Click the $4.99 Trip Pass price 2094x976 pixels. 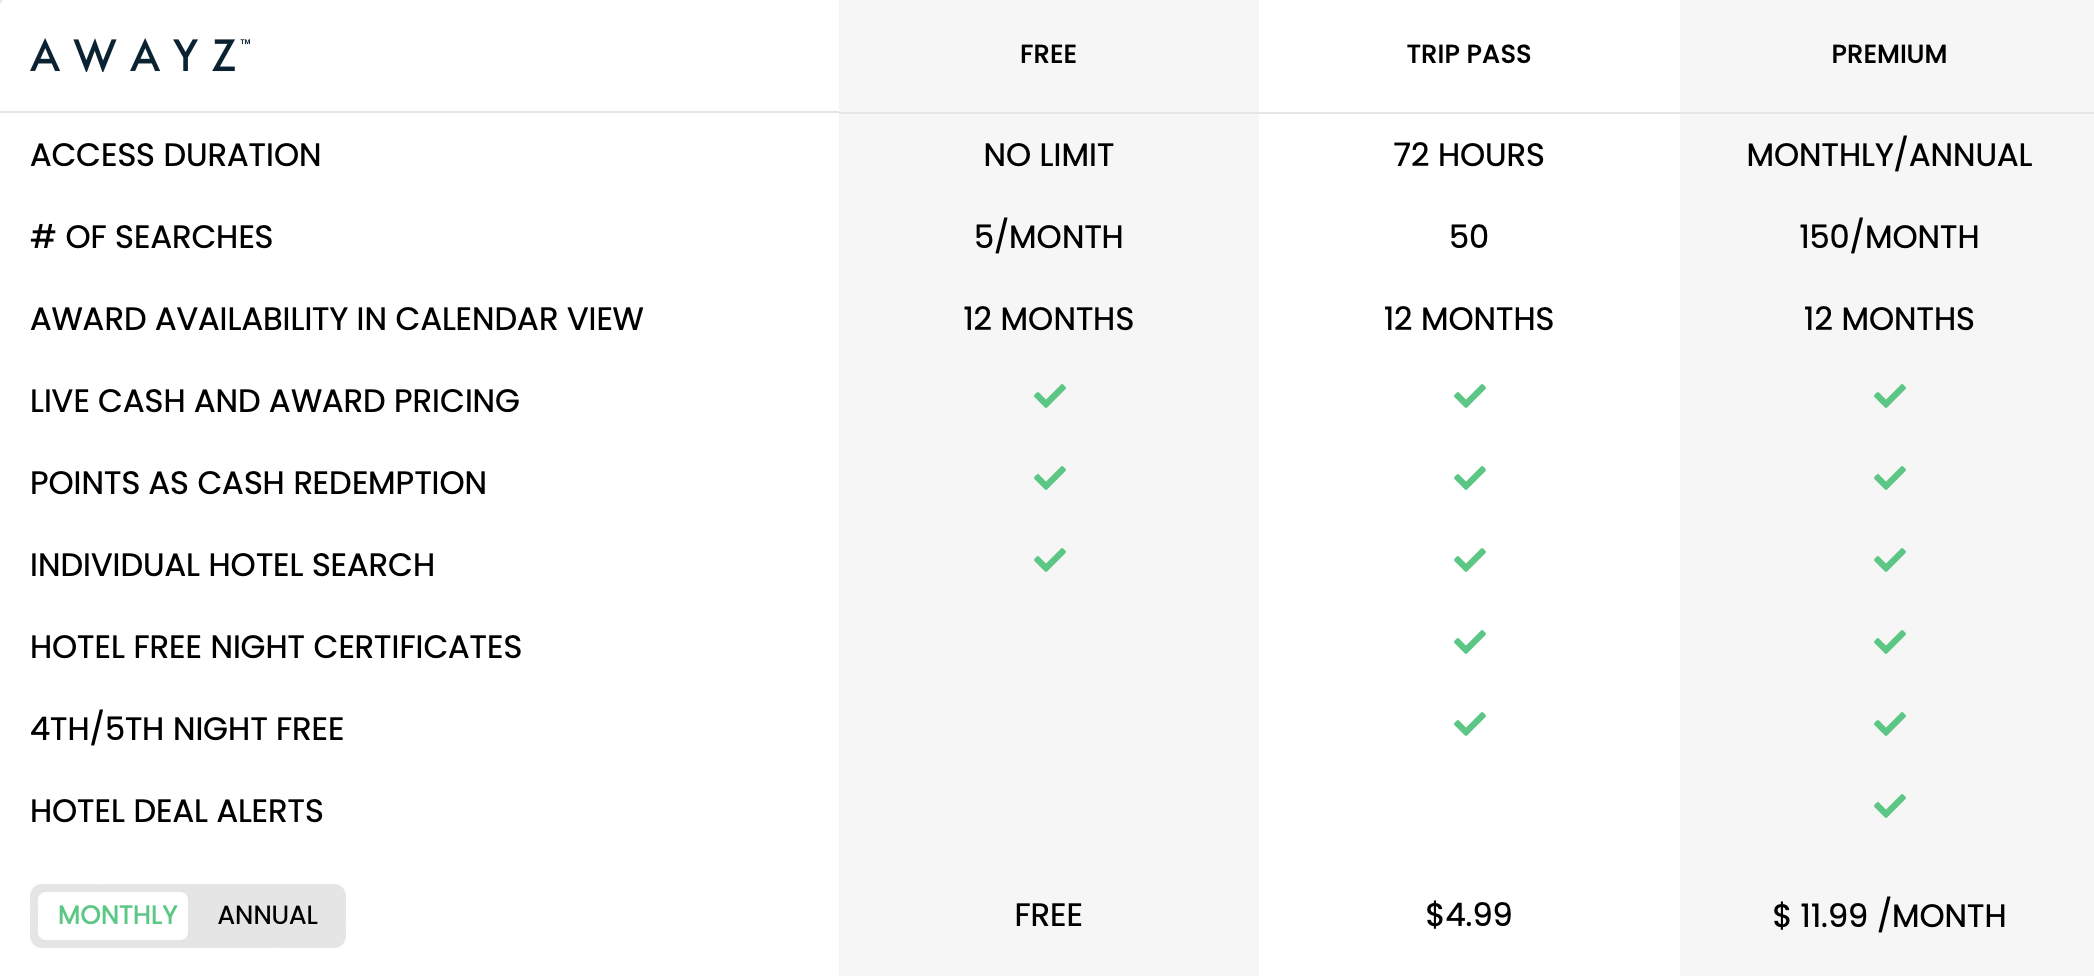1468,915
